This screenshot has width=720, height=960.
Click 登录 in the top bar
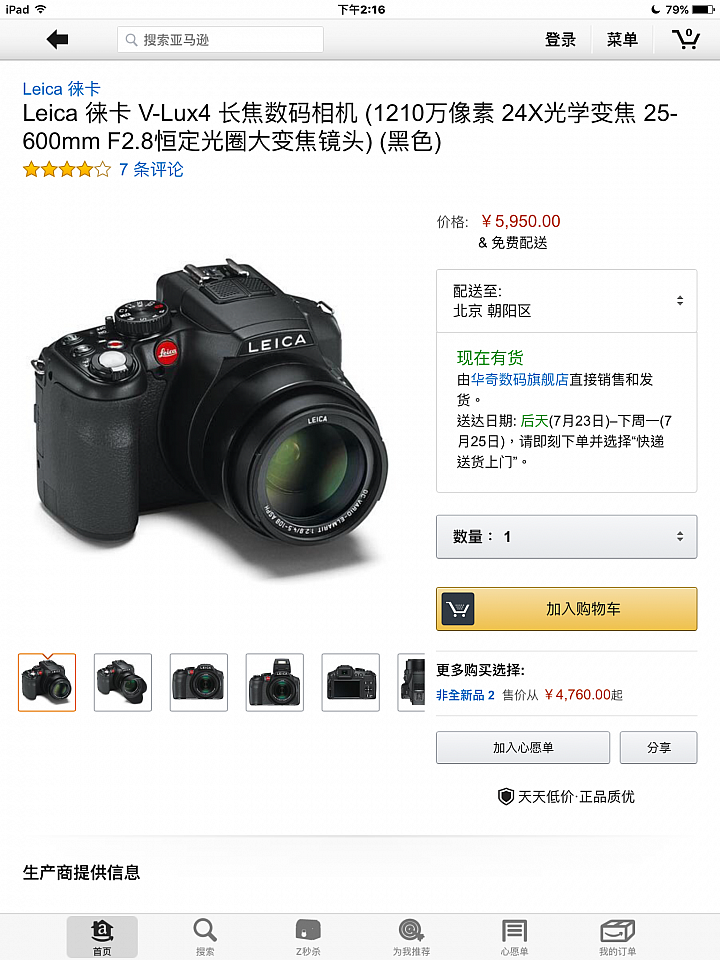560,40
